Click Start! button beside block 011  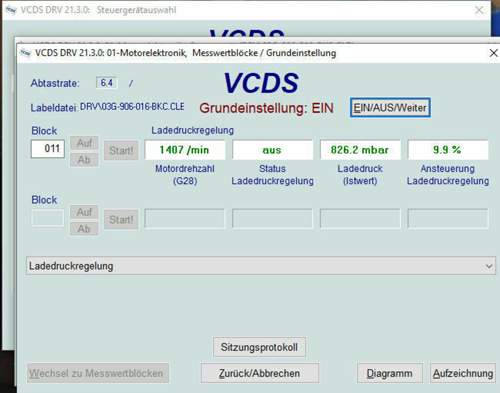pyautogui.click(x=121, y=151)
